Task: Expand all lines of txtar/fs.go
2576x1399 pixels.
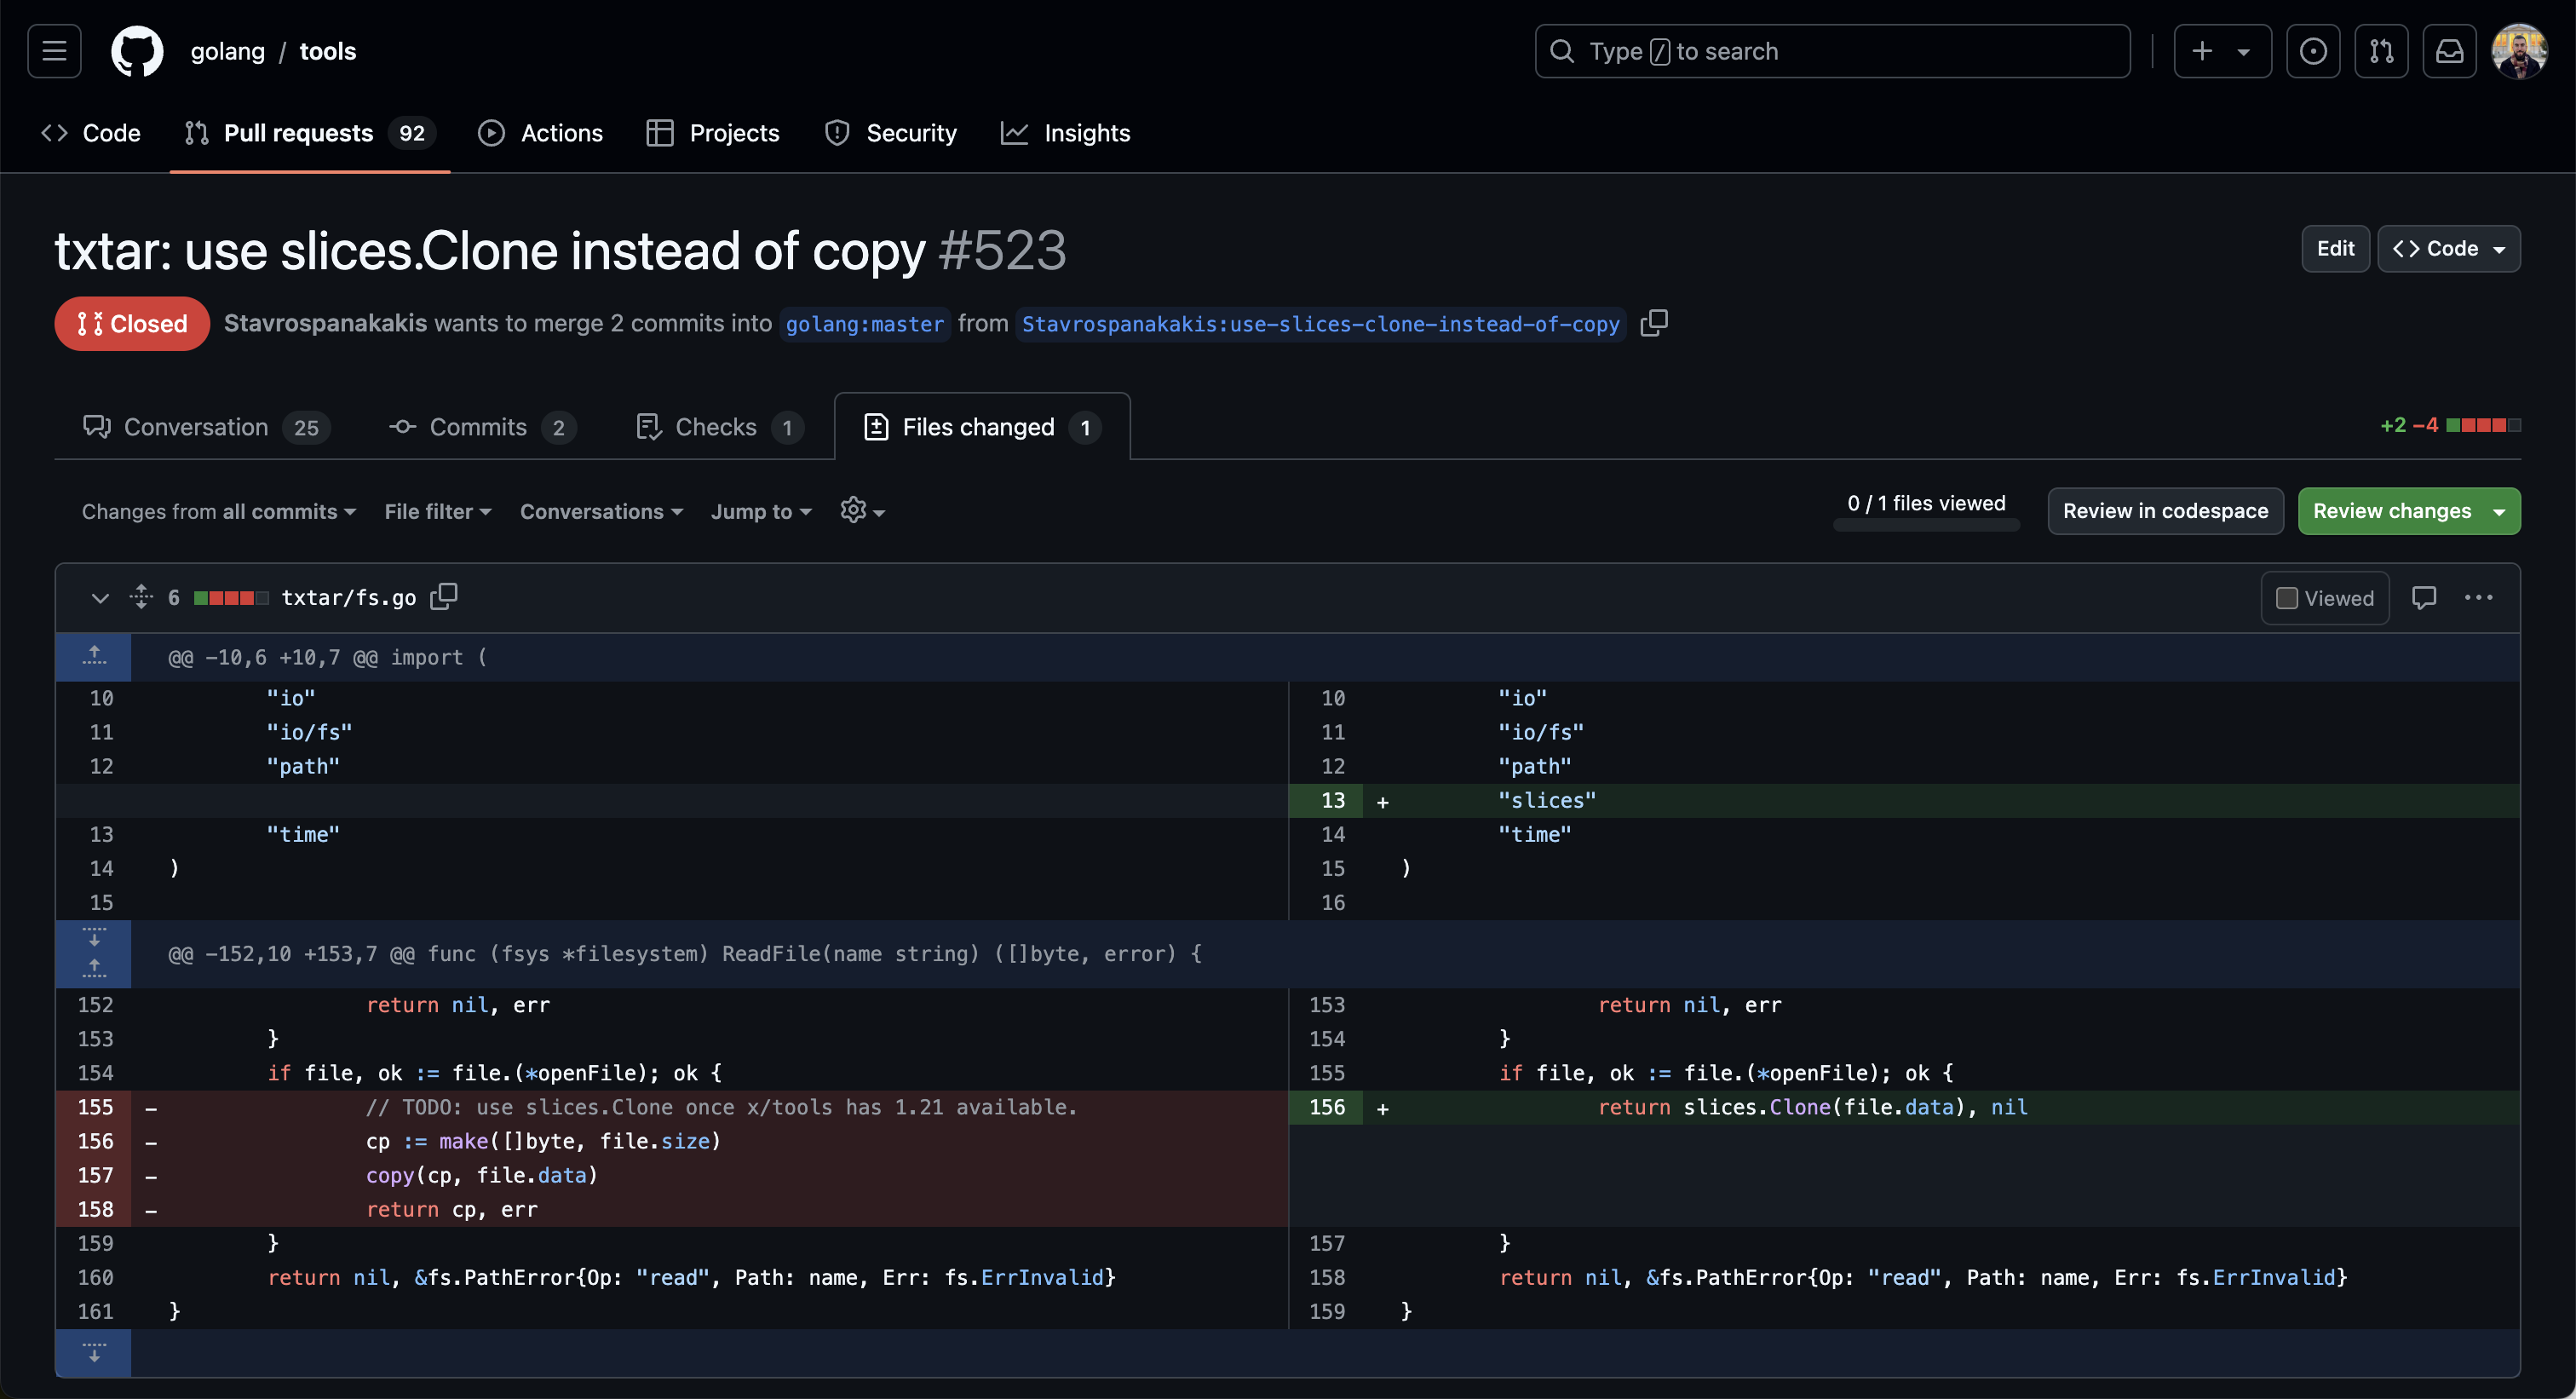Action: [x=141, y=597]
